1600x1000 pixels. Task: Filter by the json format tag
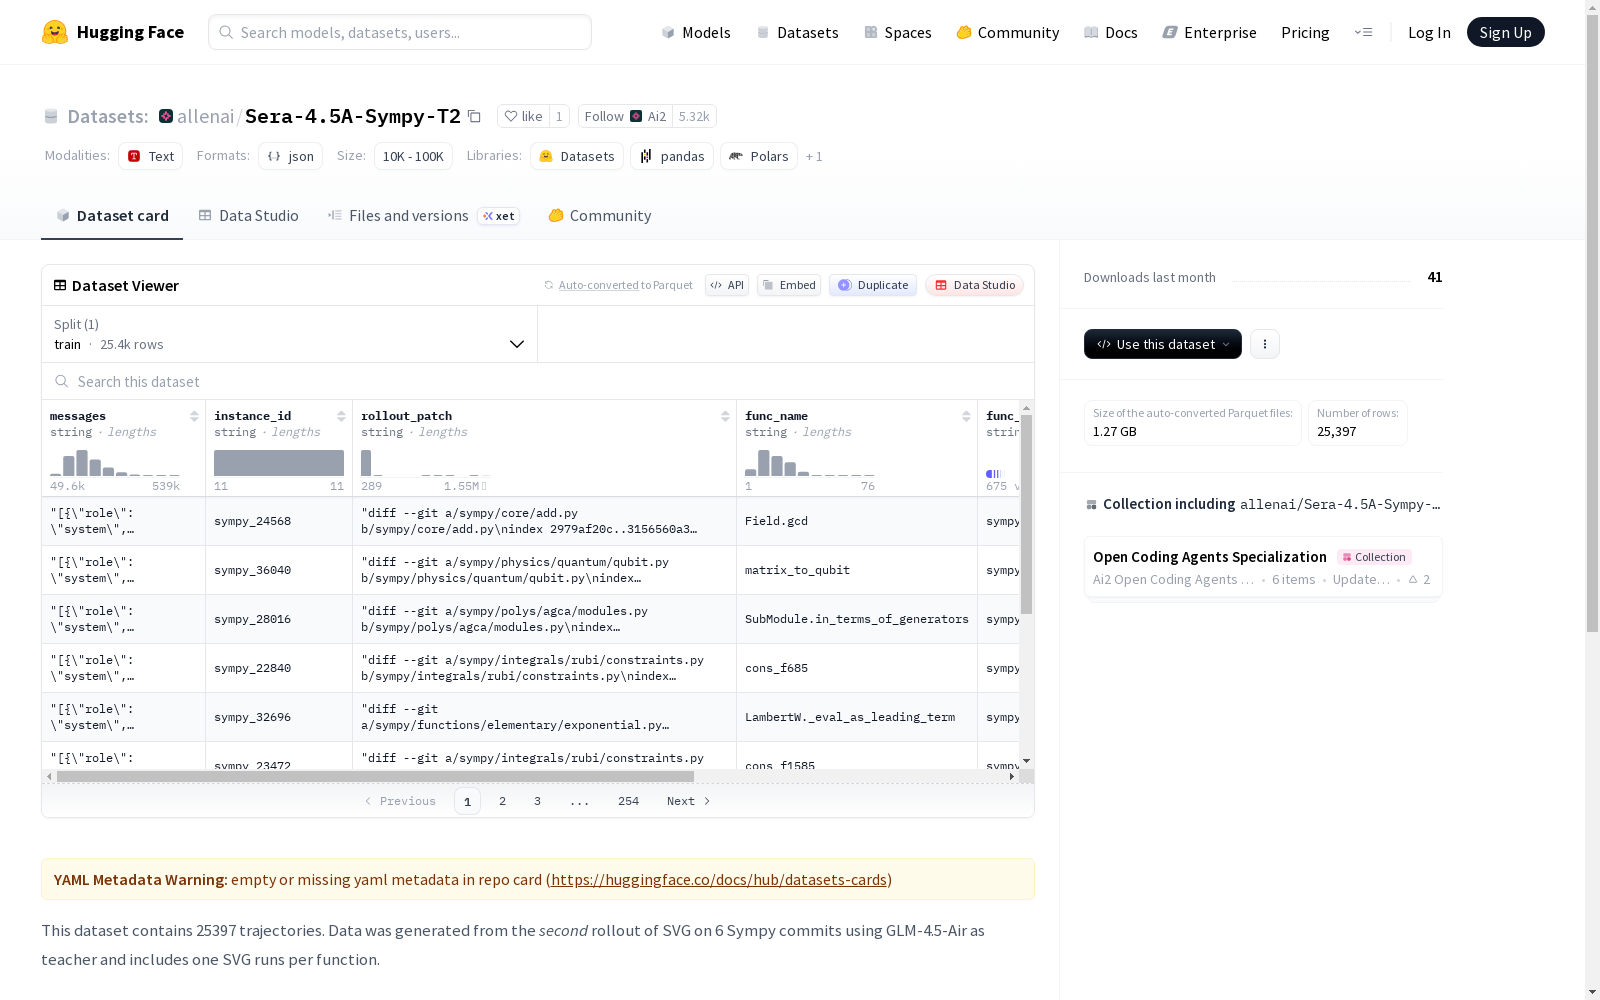[291, 156]
